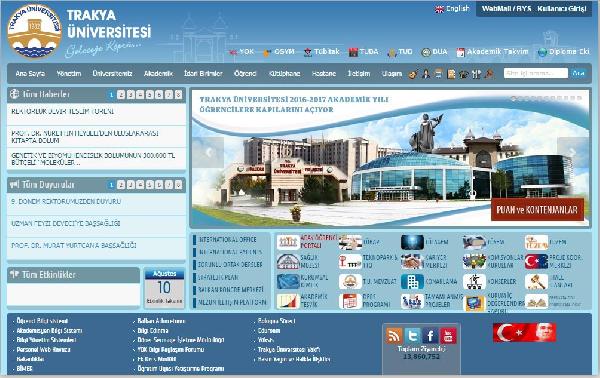Open the RSS feed icon

click(x=394, y=336)
